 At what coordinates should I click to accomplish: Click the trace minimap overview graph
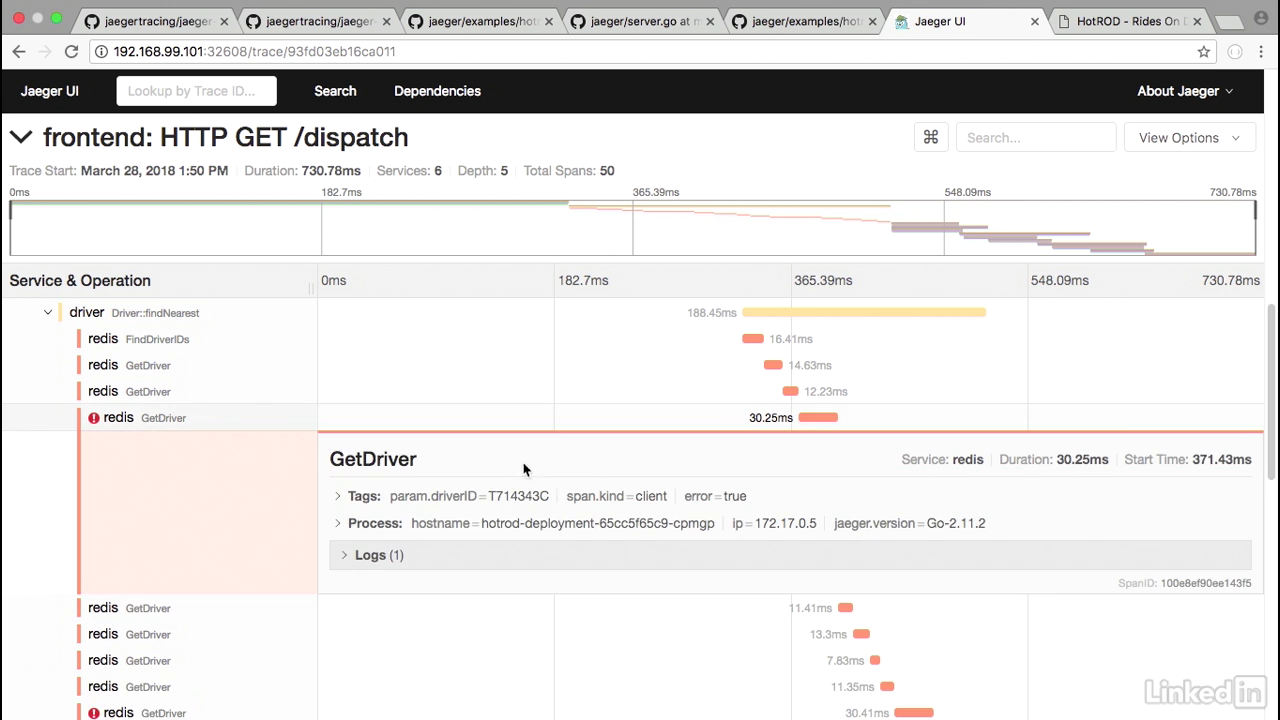(633, 228)
